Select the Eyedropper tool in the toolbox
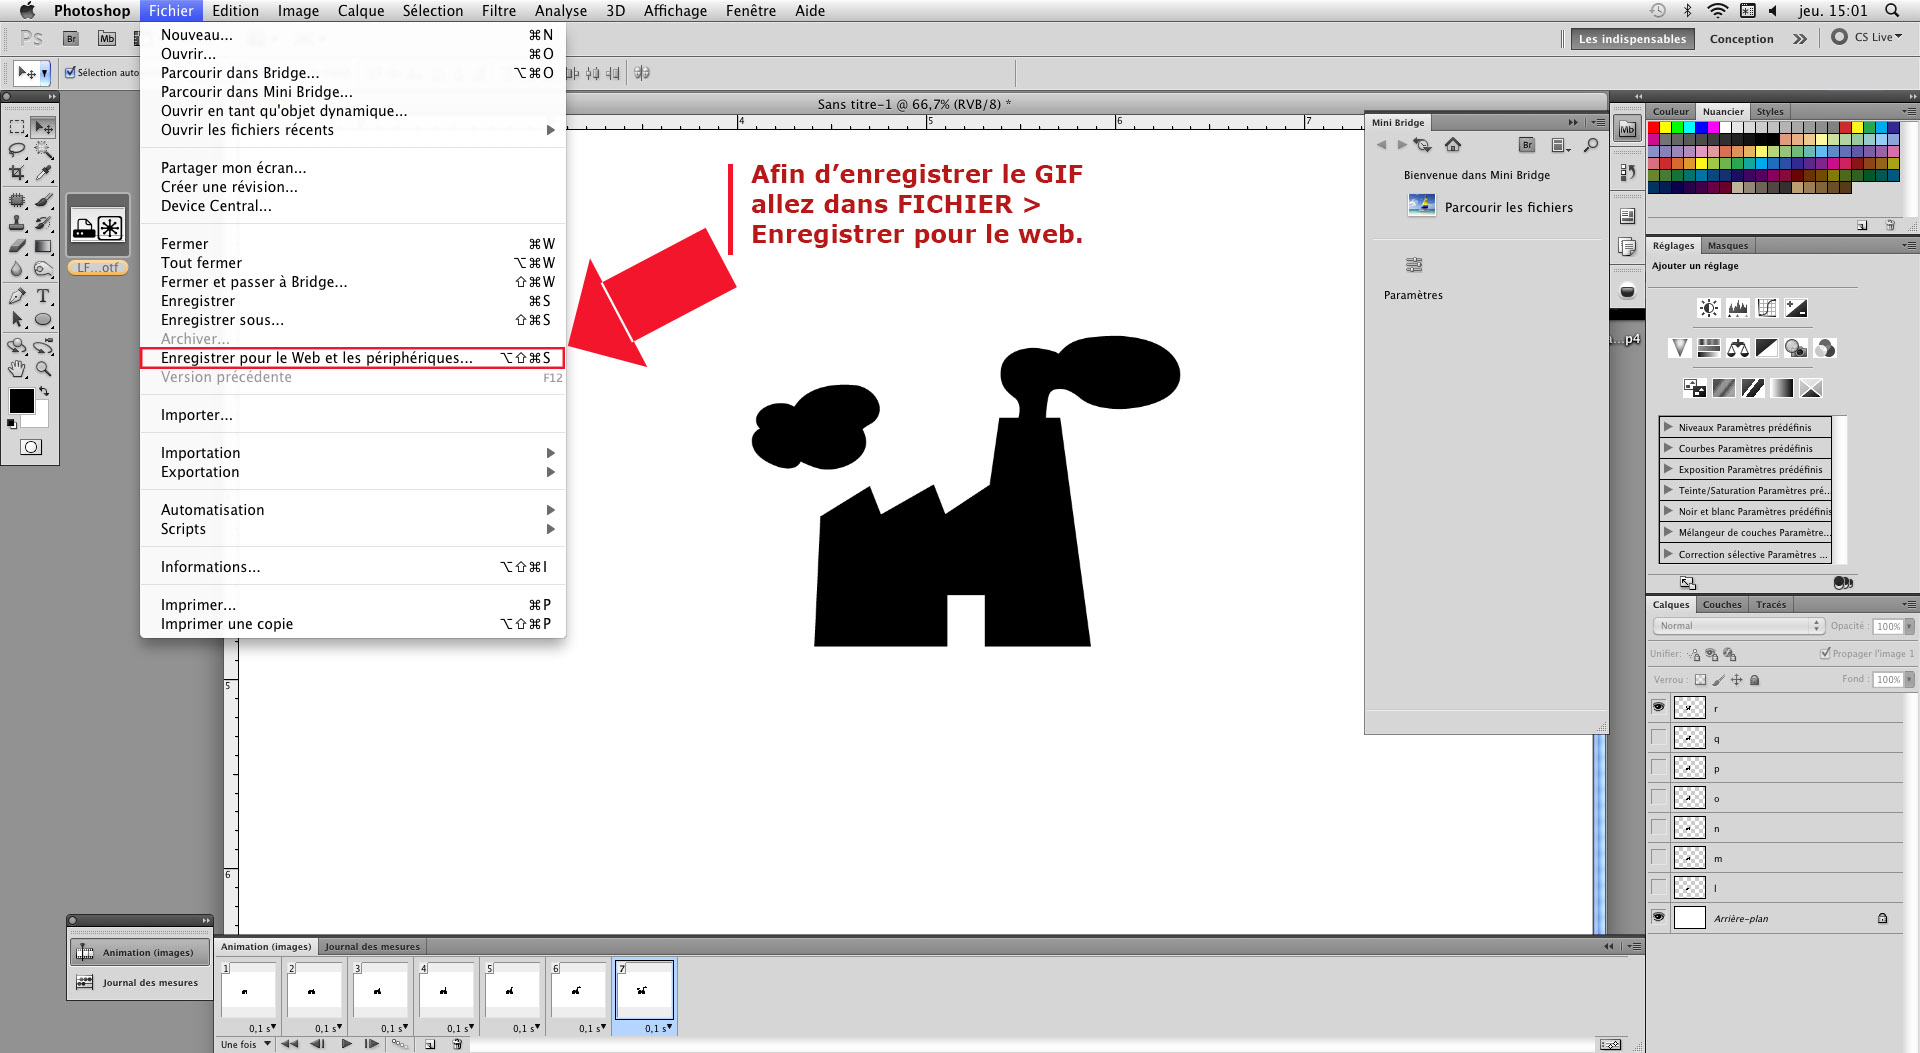This screenshot has width=1920, height=1053. [x=43, y=174]
